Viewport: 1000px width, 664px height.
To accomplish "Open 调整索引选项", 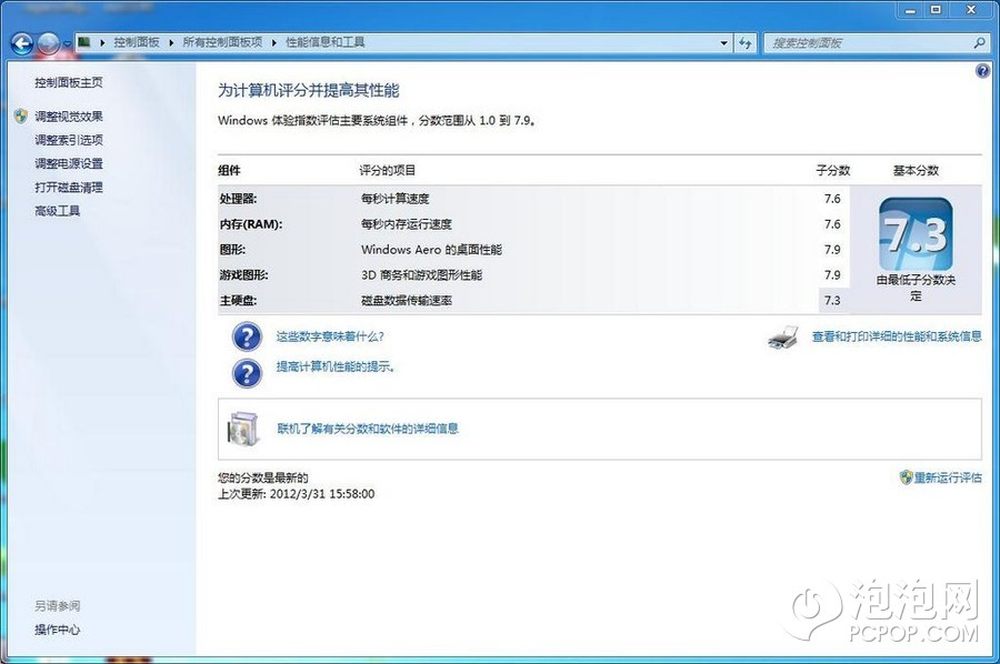I will point(69,140).
